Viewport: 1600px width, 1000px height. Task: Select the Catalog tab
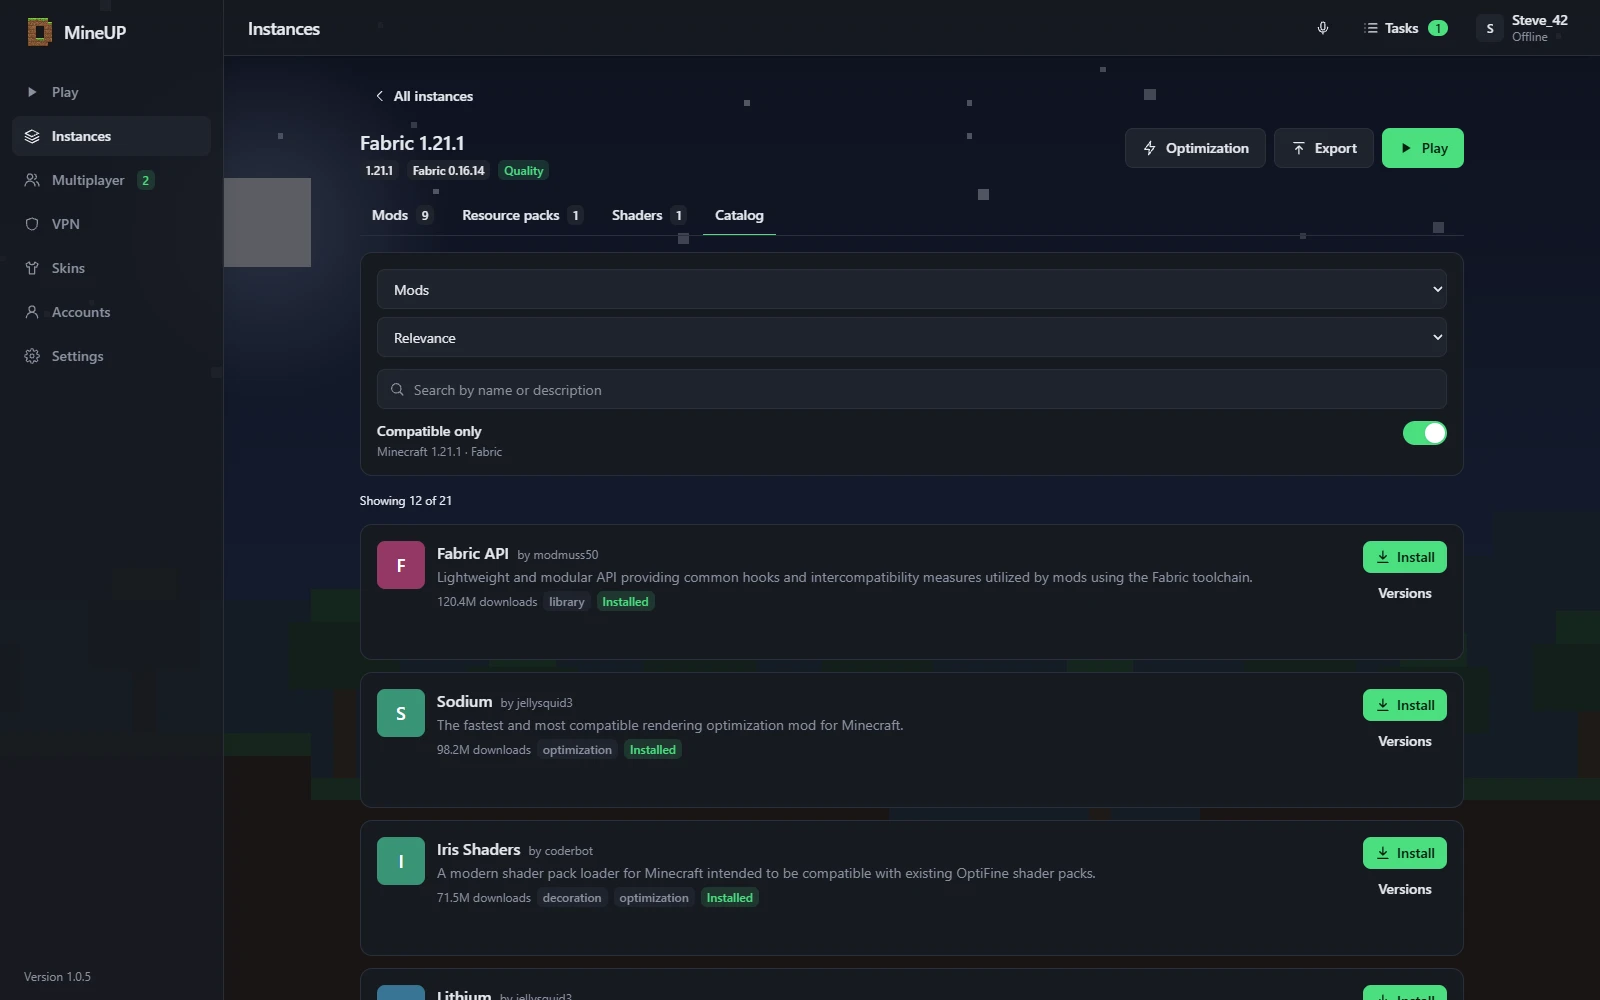[739, 215]
